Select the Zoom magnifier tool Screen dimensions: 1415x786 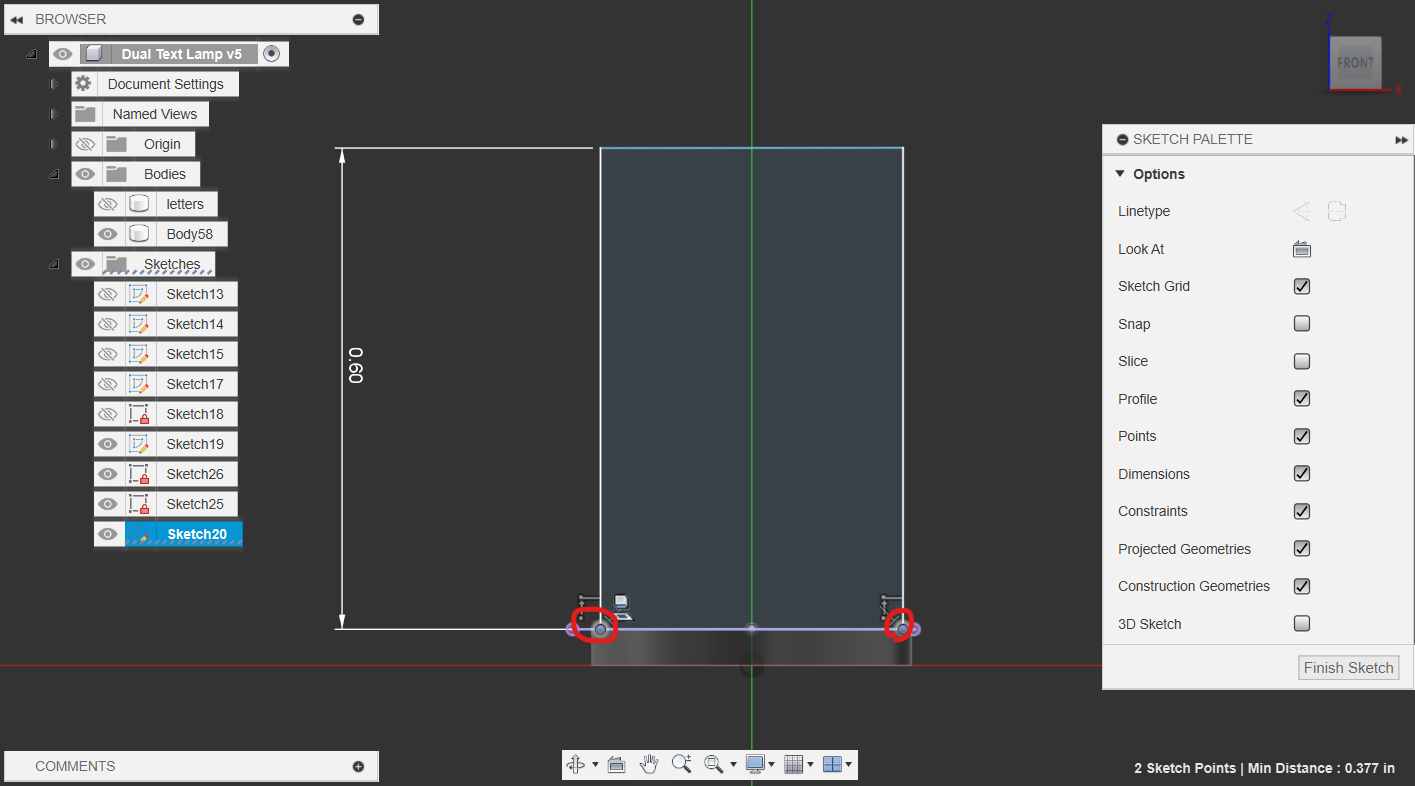point(682,764)
